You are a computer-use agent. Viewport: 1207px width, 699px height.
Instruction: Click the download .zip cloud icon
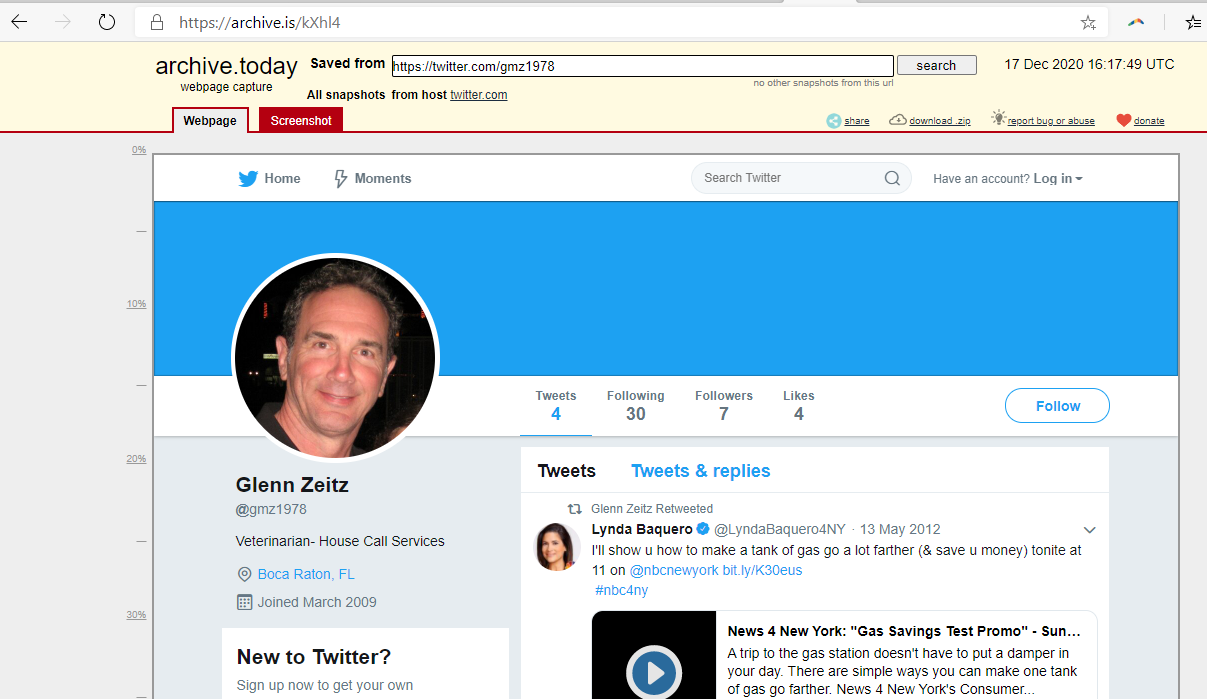[898, 120]
